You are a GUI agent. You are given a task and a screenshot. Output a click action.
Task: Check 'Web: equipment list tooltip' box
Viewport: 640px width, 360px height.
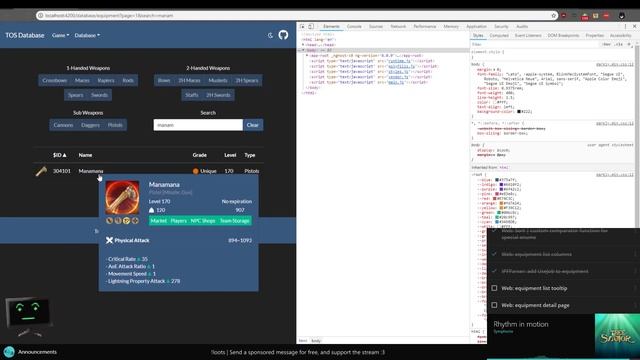click(x=494, y=288)
